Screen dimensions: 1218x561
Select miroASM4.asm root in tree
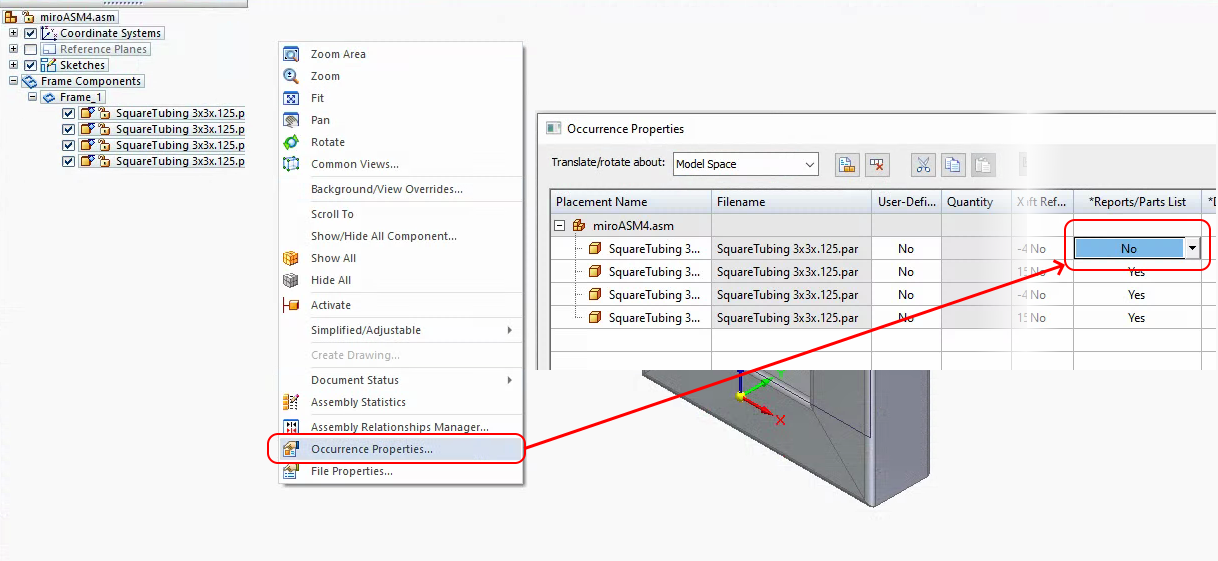click(78, 17)
